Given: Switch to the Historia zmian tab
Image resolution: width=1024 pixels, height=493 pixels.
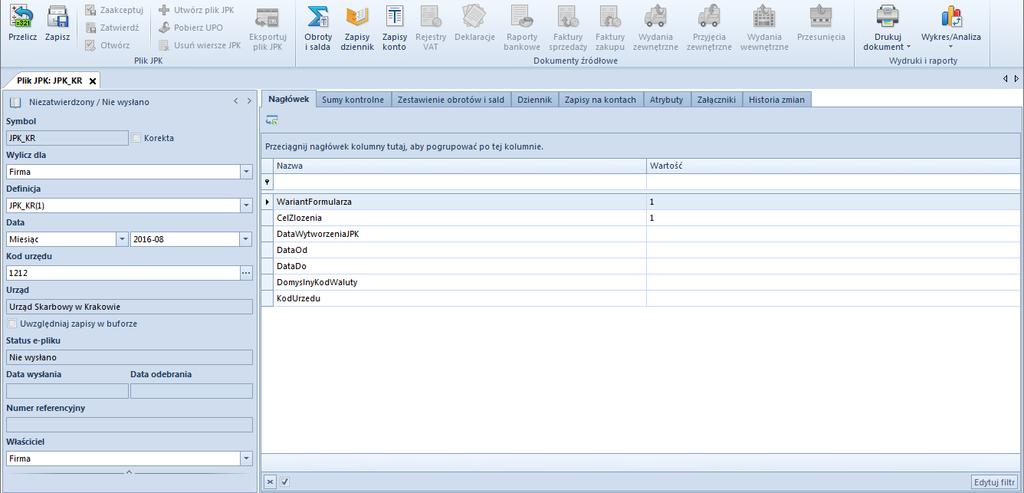Looking at the screenshot, I should click(x=777, y=100).
